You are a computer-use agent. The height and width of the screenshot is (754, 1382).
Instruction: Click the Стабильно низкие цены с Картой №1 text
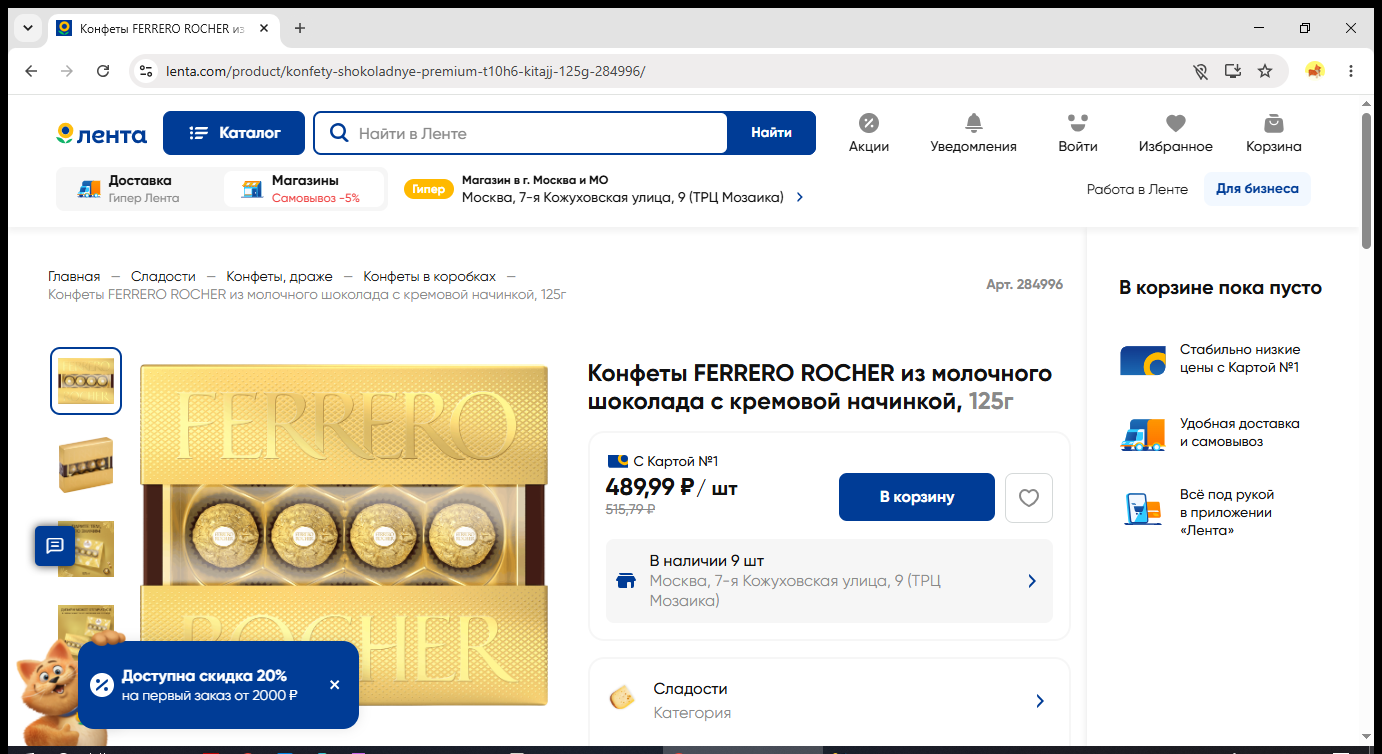[1240, 358]
